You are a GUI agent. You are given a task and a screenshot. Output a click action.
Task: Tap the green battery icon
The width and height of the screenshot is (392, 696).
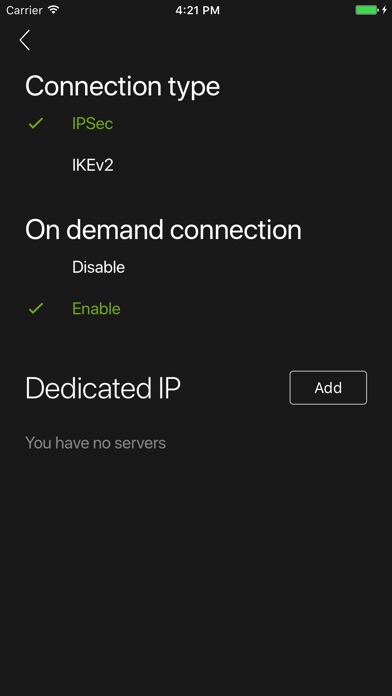(x=367, y=10)
